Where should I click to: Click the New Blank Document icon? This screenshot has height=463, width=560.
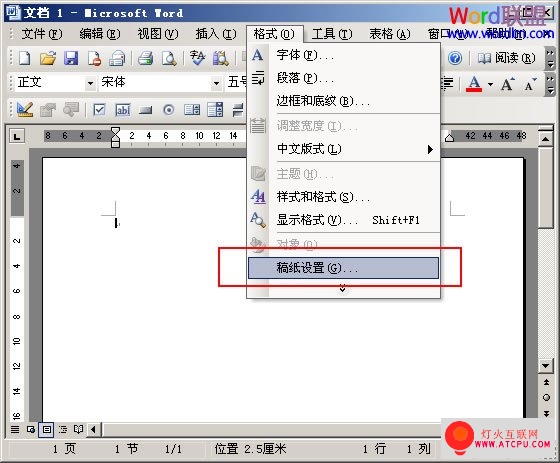coord(25,58)
